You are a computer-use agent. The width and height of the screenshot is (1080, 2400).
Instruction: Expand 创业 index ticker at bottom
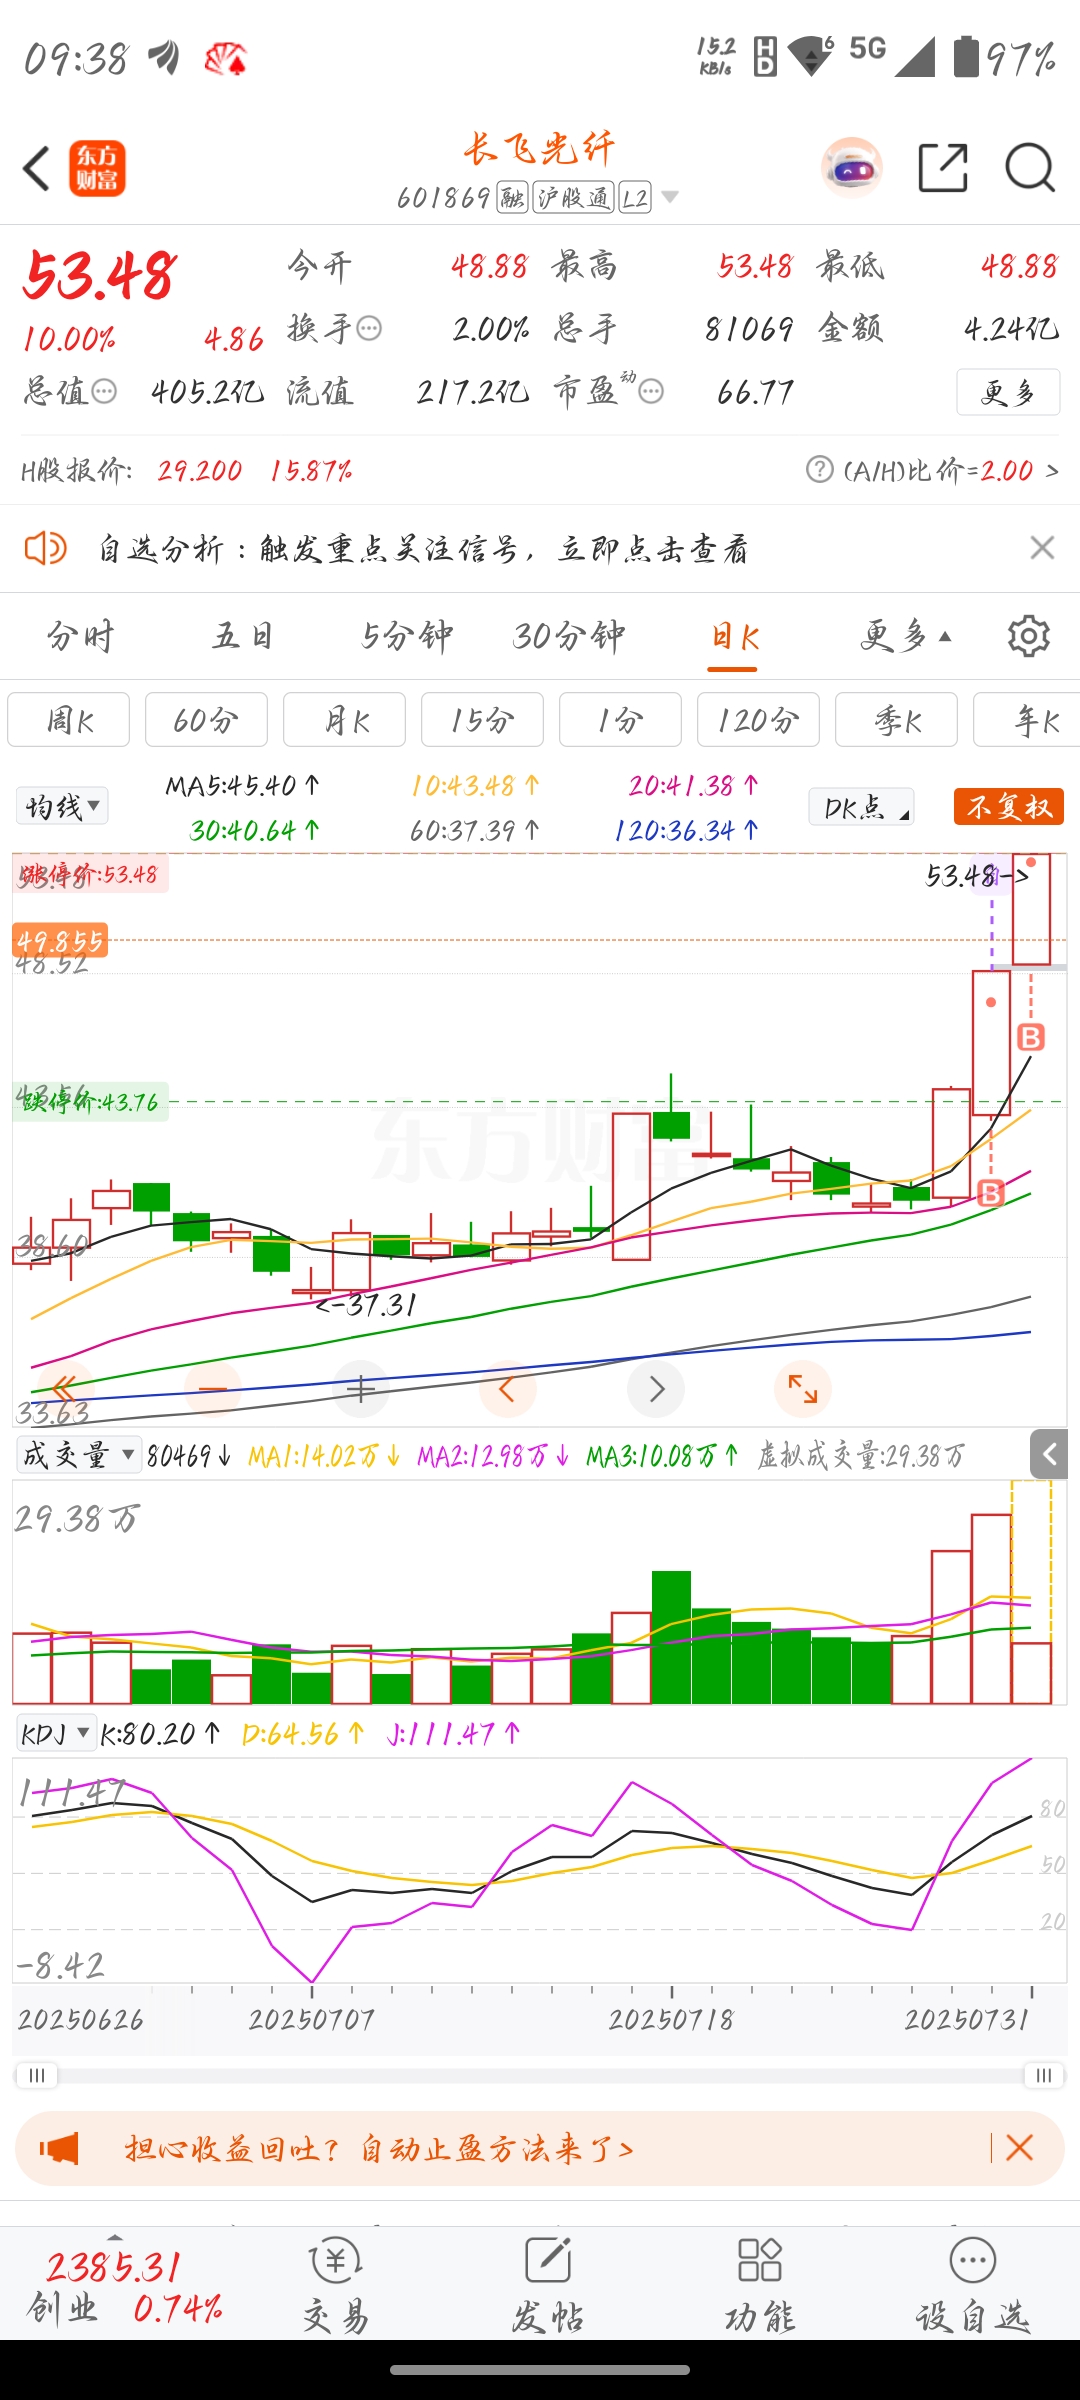(x=125, y=2284)
